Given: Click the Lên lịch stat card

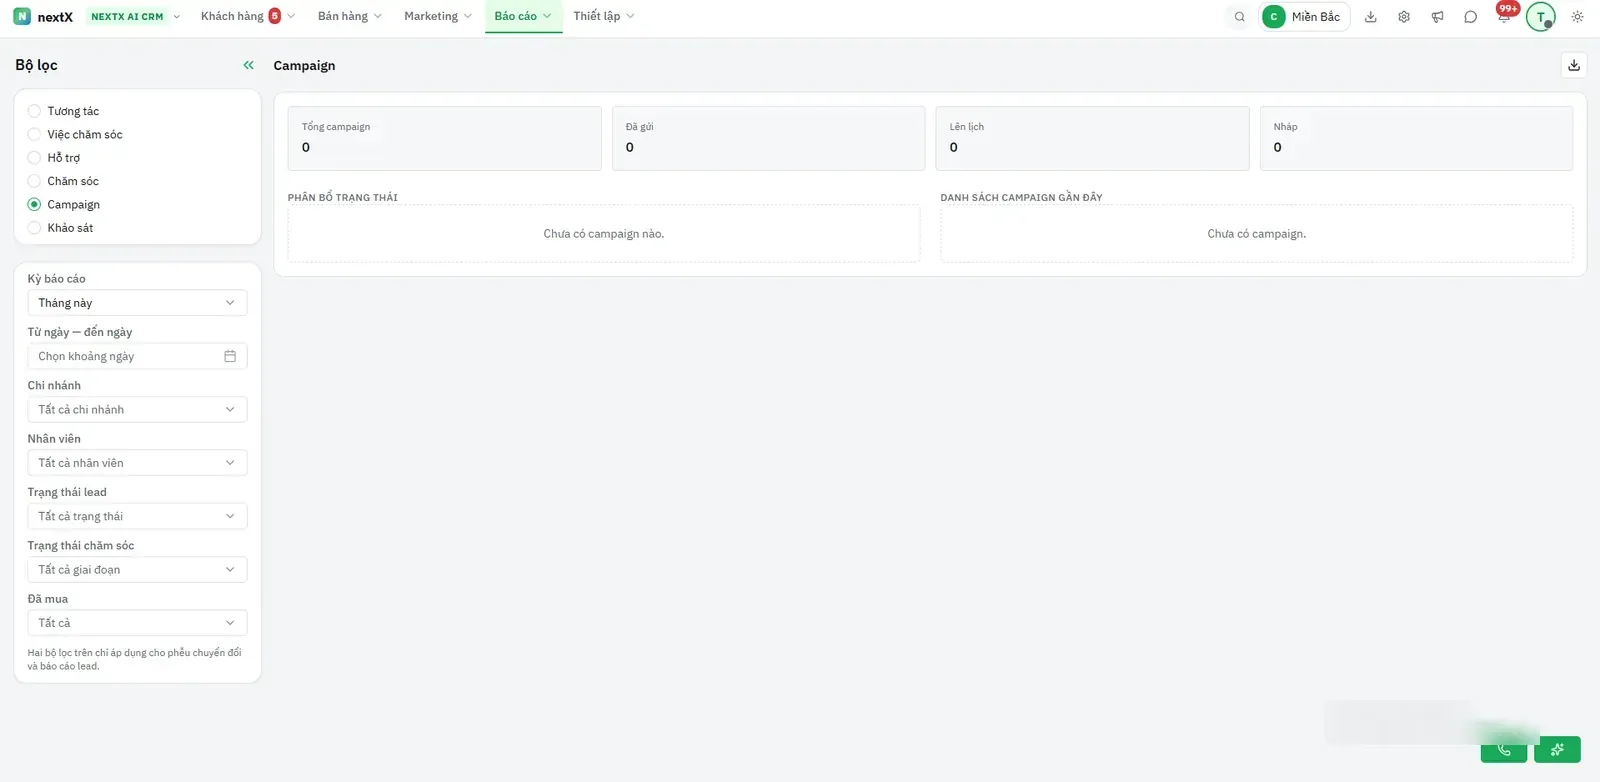Looking at the screenshot, I should click(x=1093, y=138).
